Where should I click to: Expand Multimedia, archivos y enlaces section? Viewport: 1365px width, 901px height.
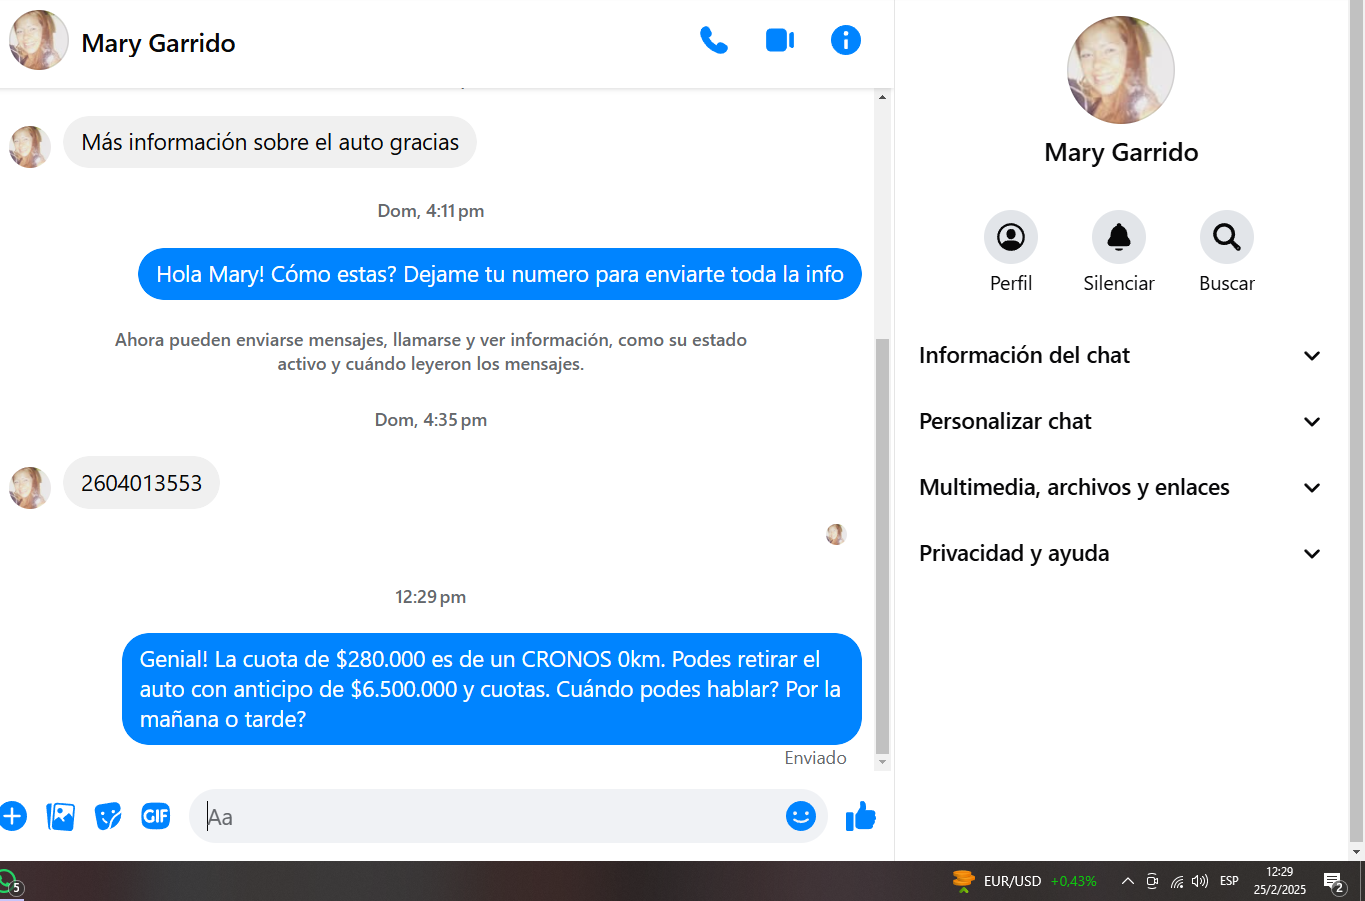click(1120, 487)
